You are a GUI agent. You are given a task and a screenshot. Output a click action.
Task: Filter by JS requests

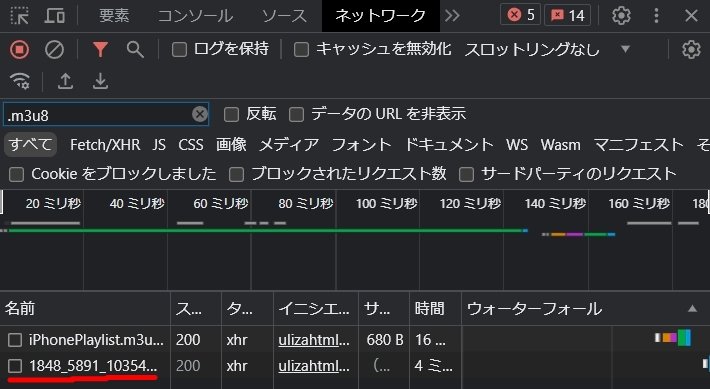coord(159,145)
